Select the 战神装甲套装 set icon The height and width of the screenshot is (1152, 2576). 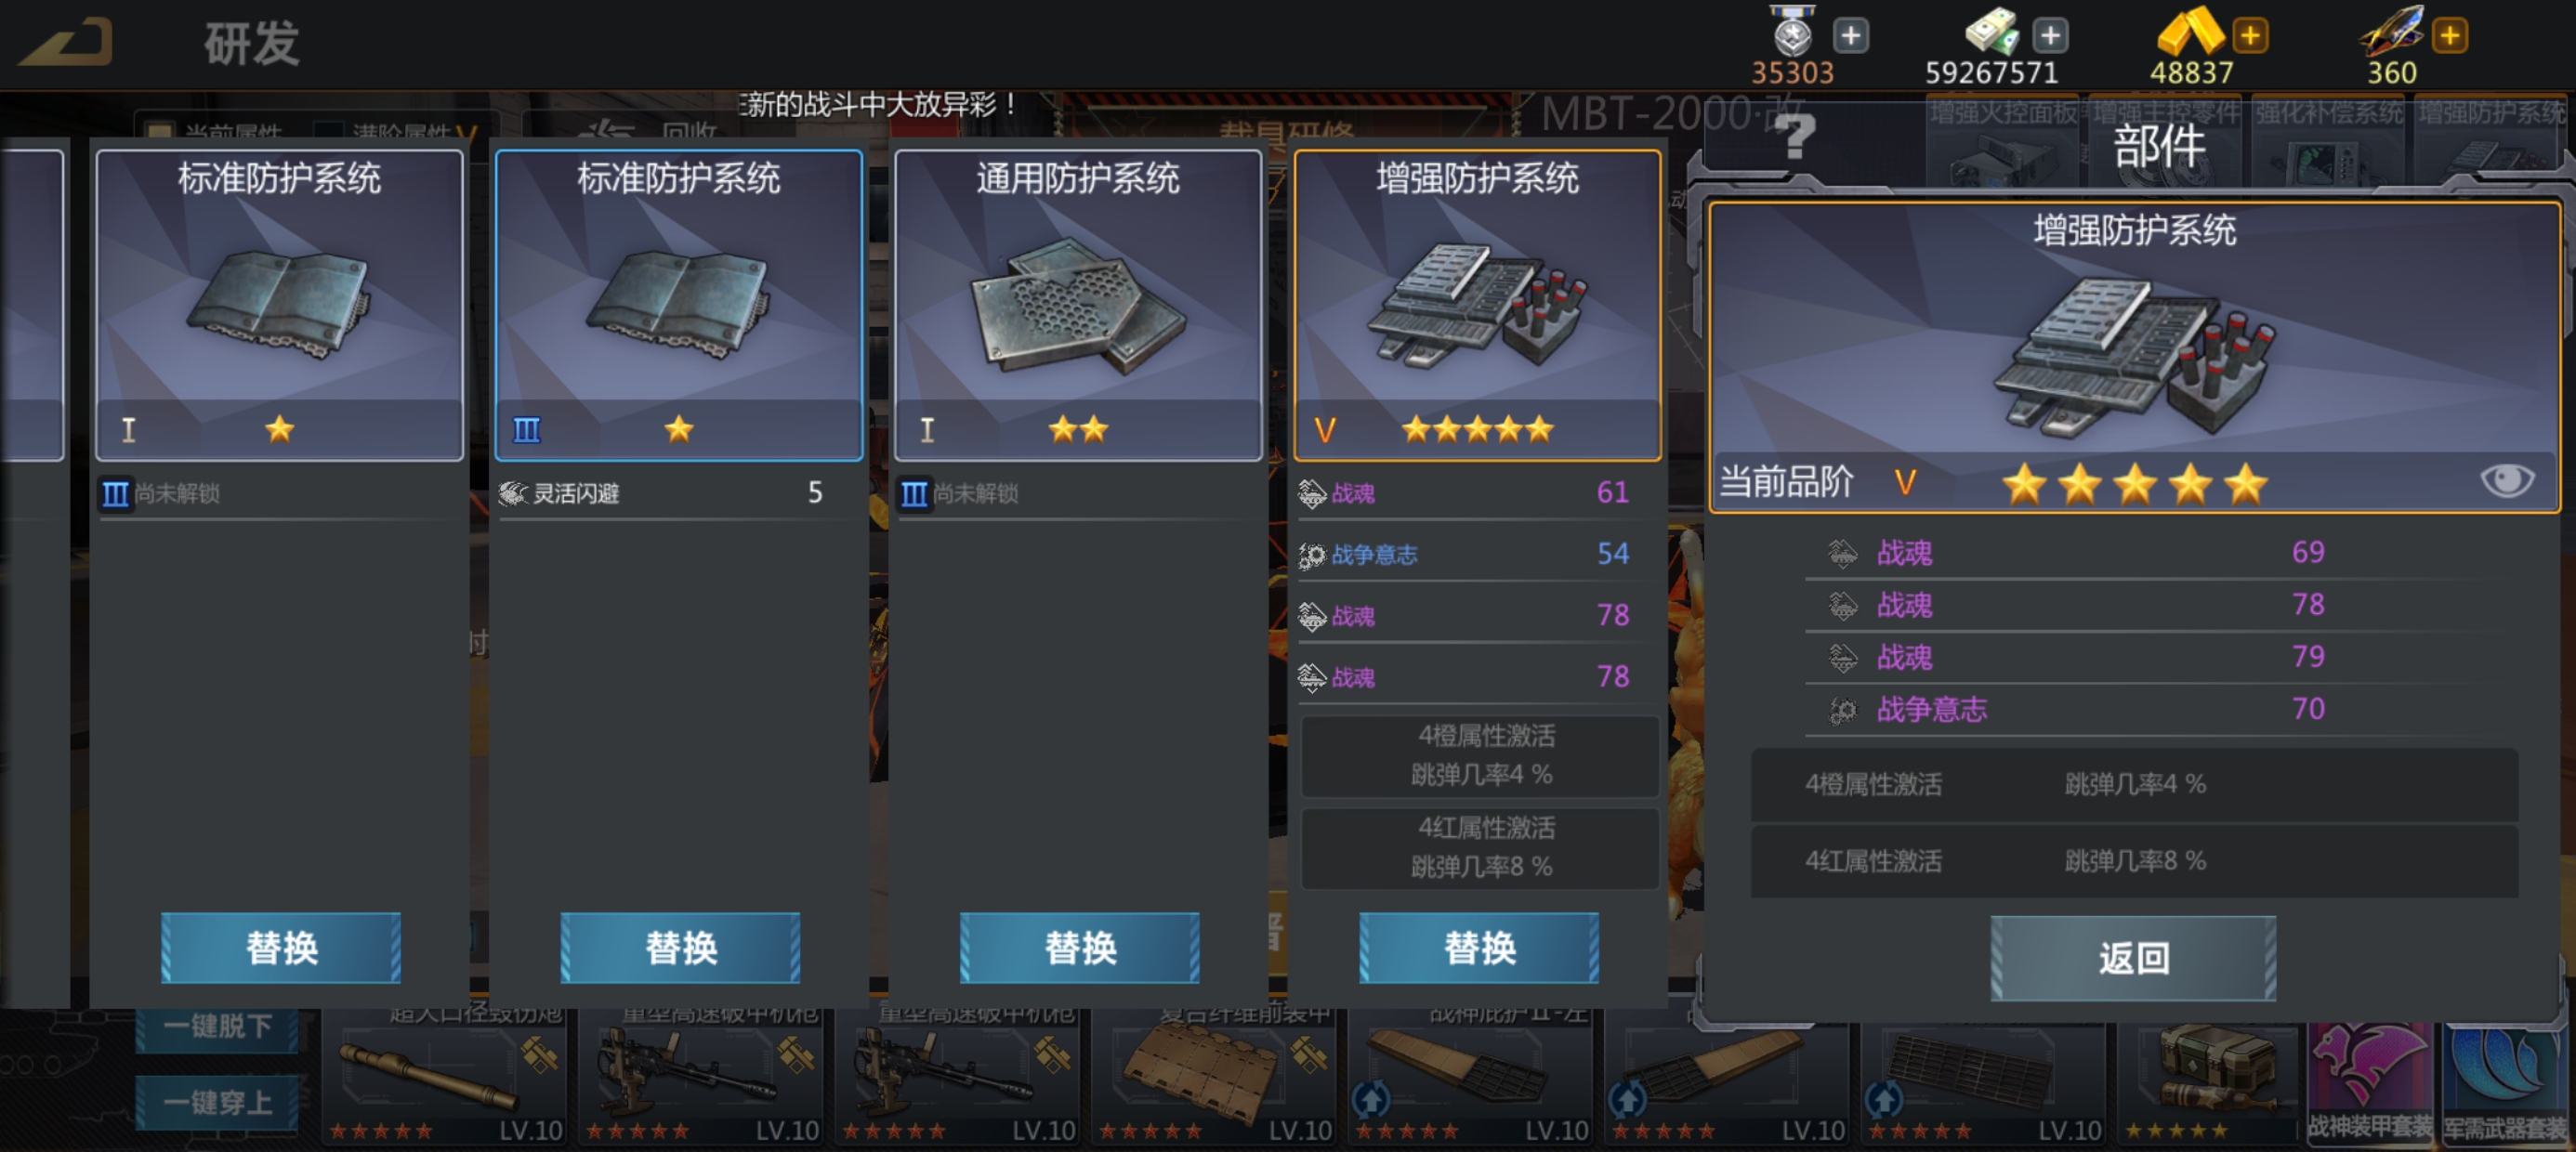pos(2370,1083)
